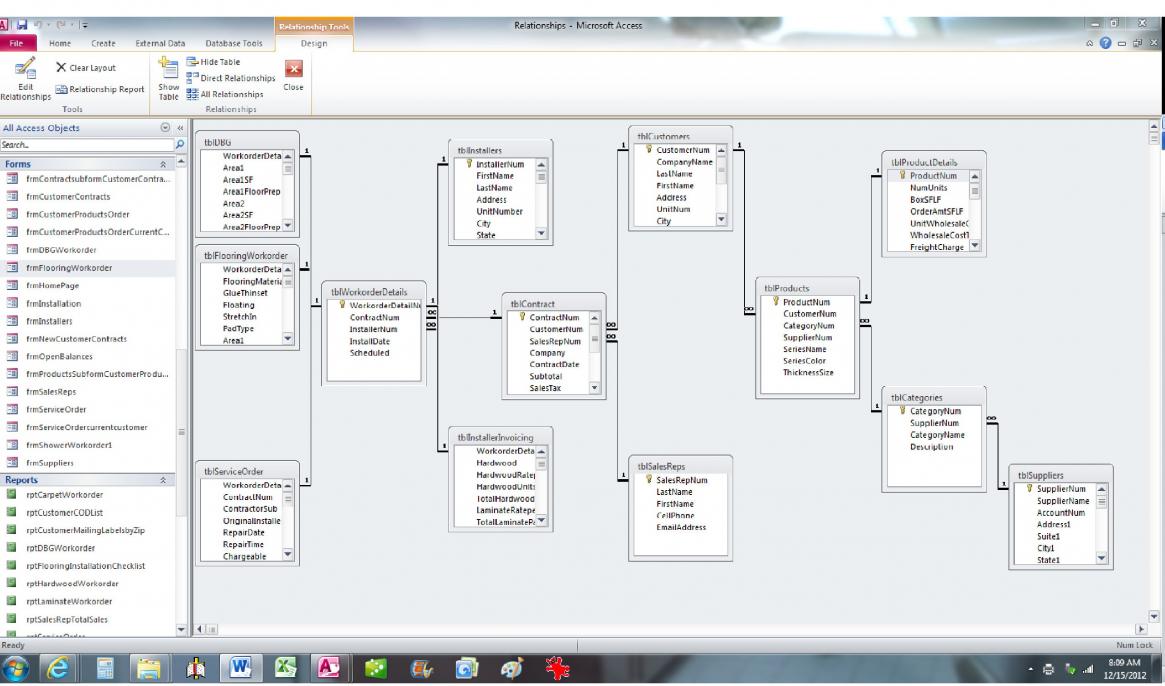
Task: Switch to the Database Tools tab
Action: 234,43
